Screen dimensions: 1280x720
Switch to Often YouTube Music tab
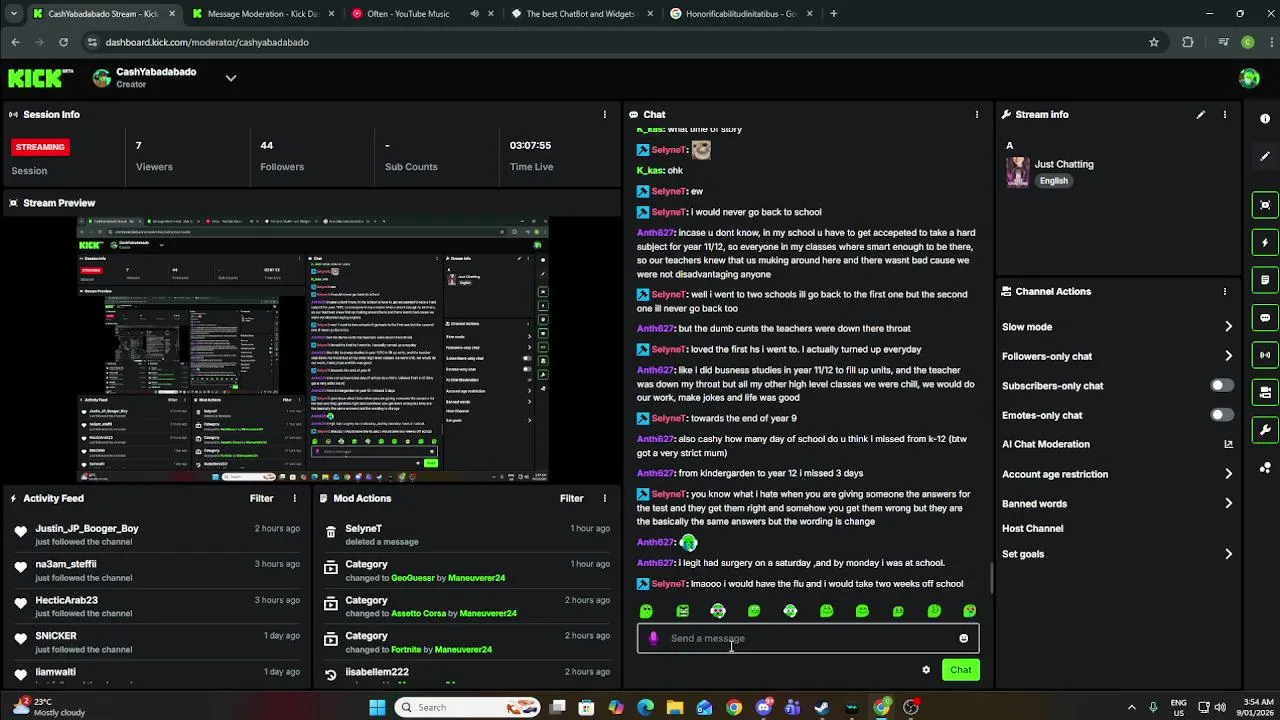pos(422,14)
